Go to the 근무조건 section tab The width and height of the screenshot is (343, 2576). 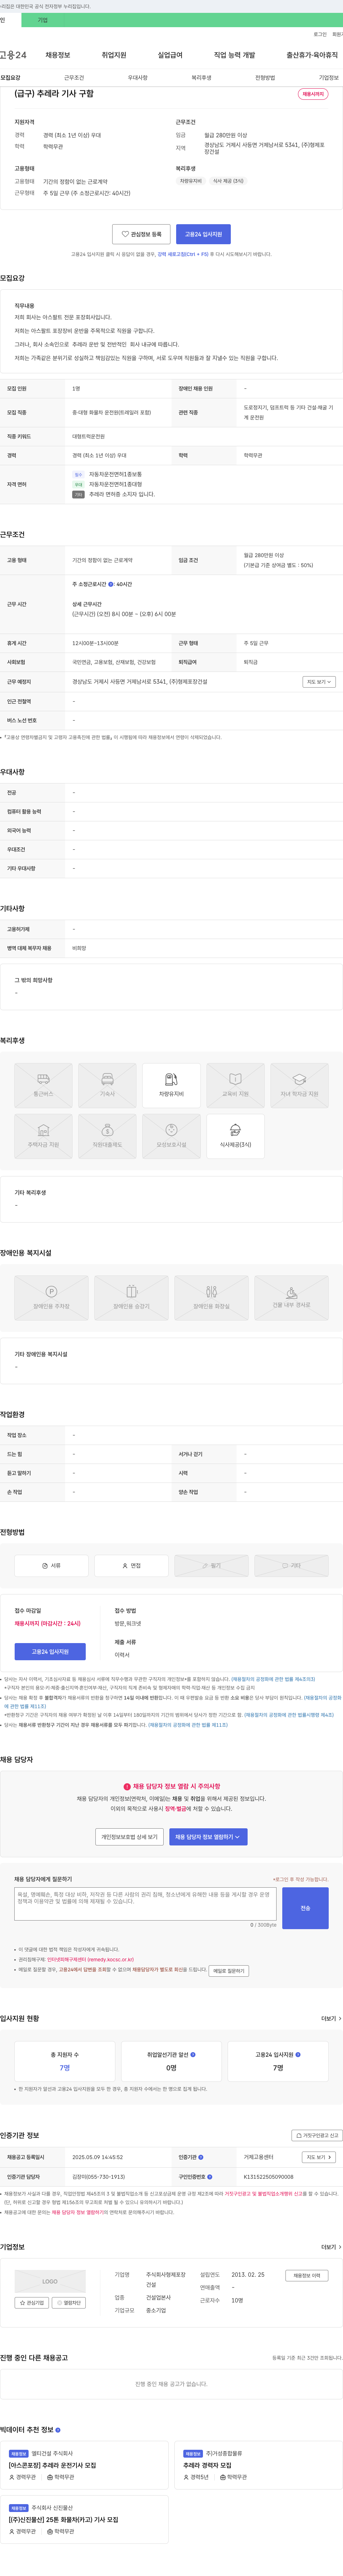pyautogui.click(x=74, y=78)
